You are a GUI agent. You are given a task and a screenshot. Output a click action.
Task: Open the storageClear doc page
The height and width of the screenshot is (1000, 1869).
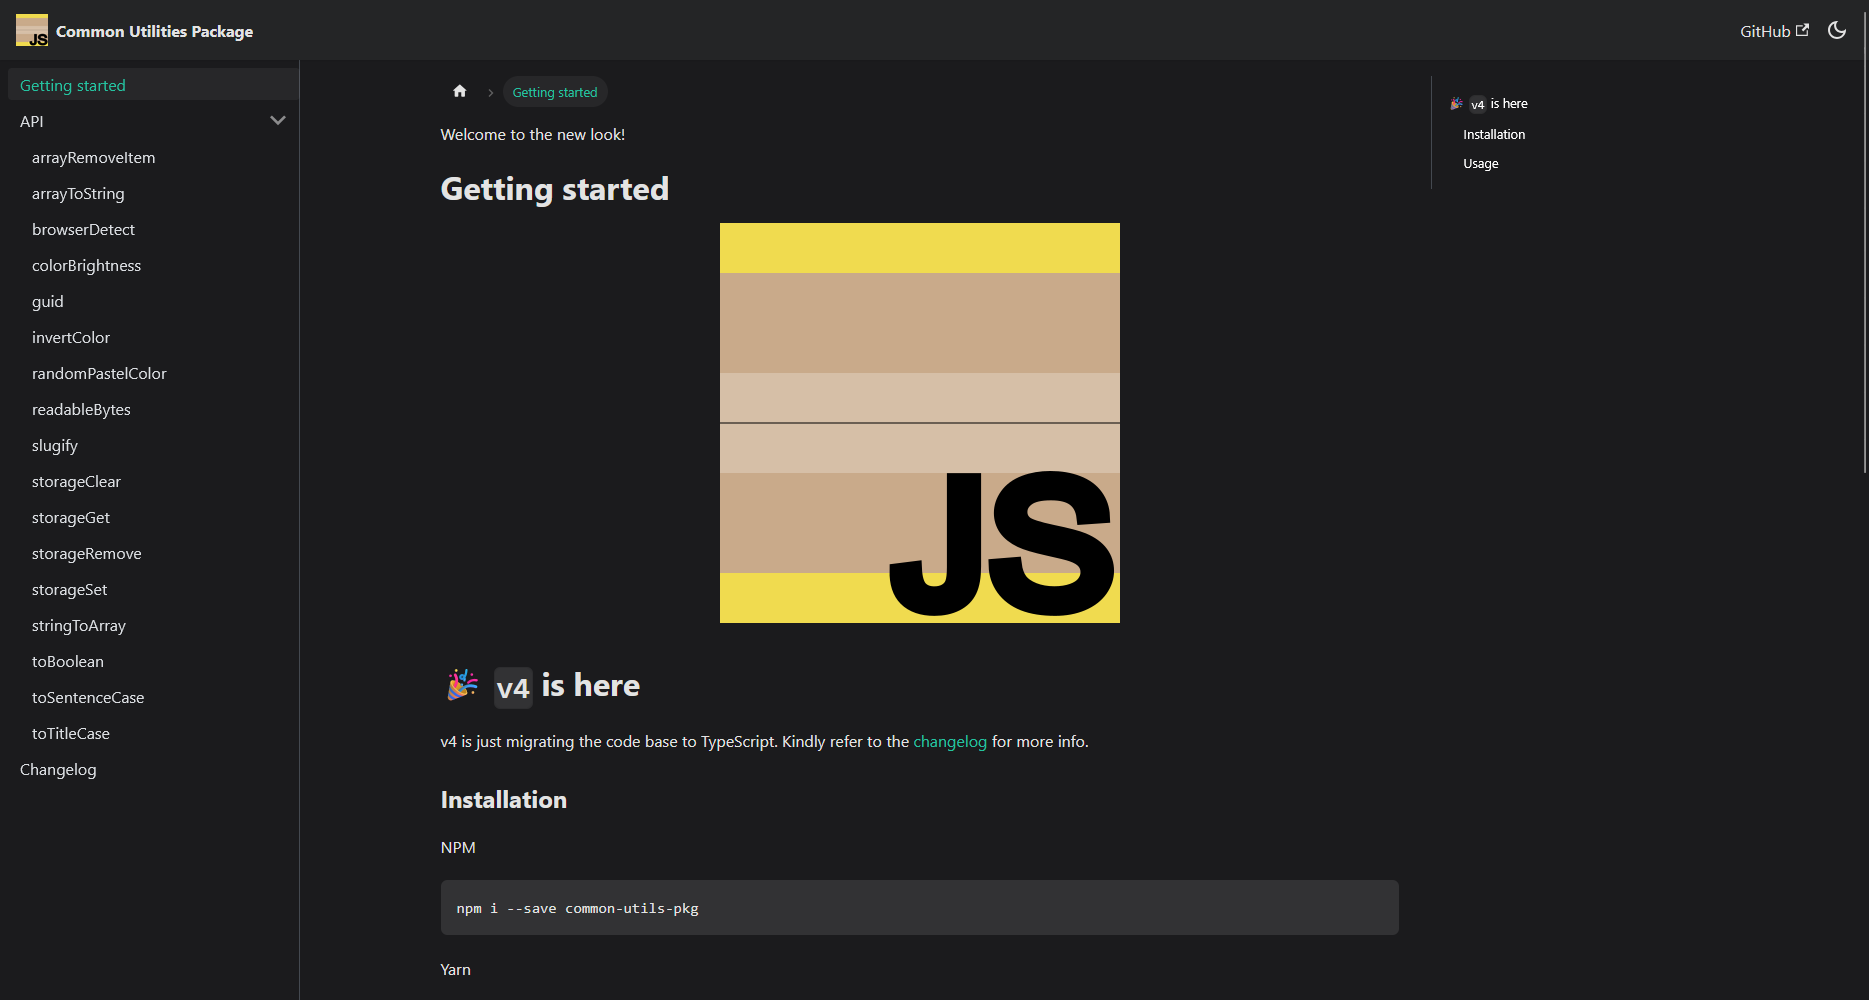[x=76, y=481]
